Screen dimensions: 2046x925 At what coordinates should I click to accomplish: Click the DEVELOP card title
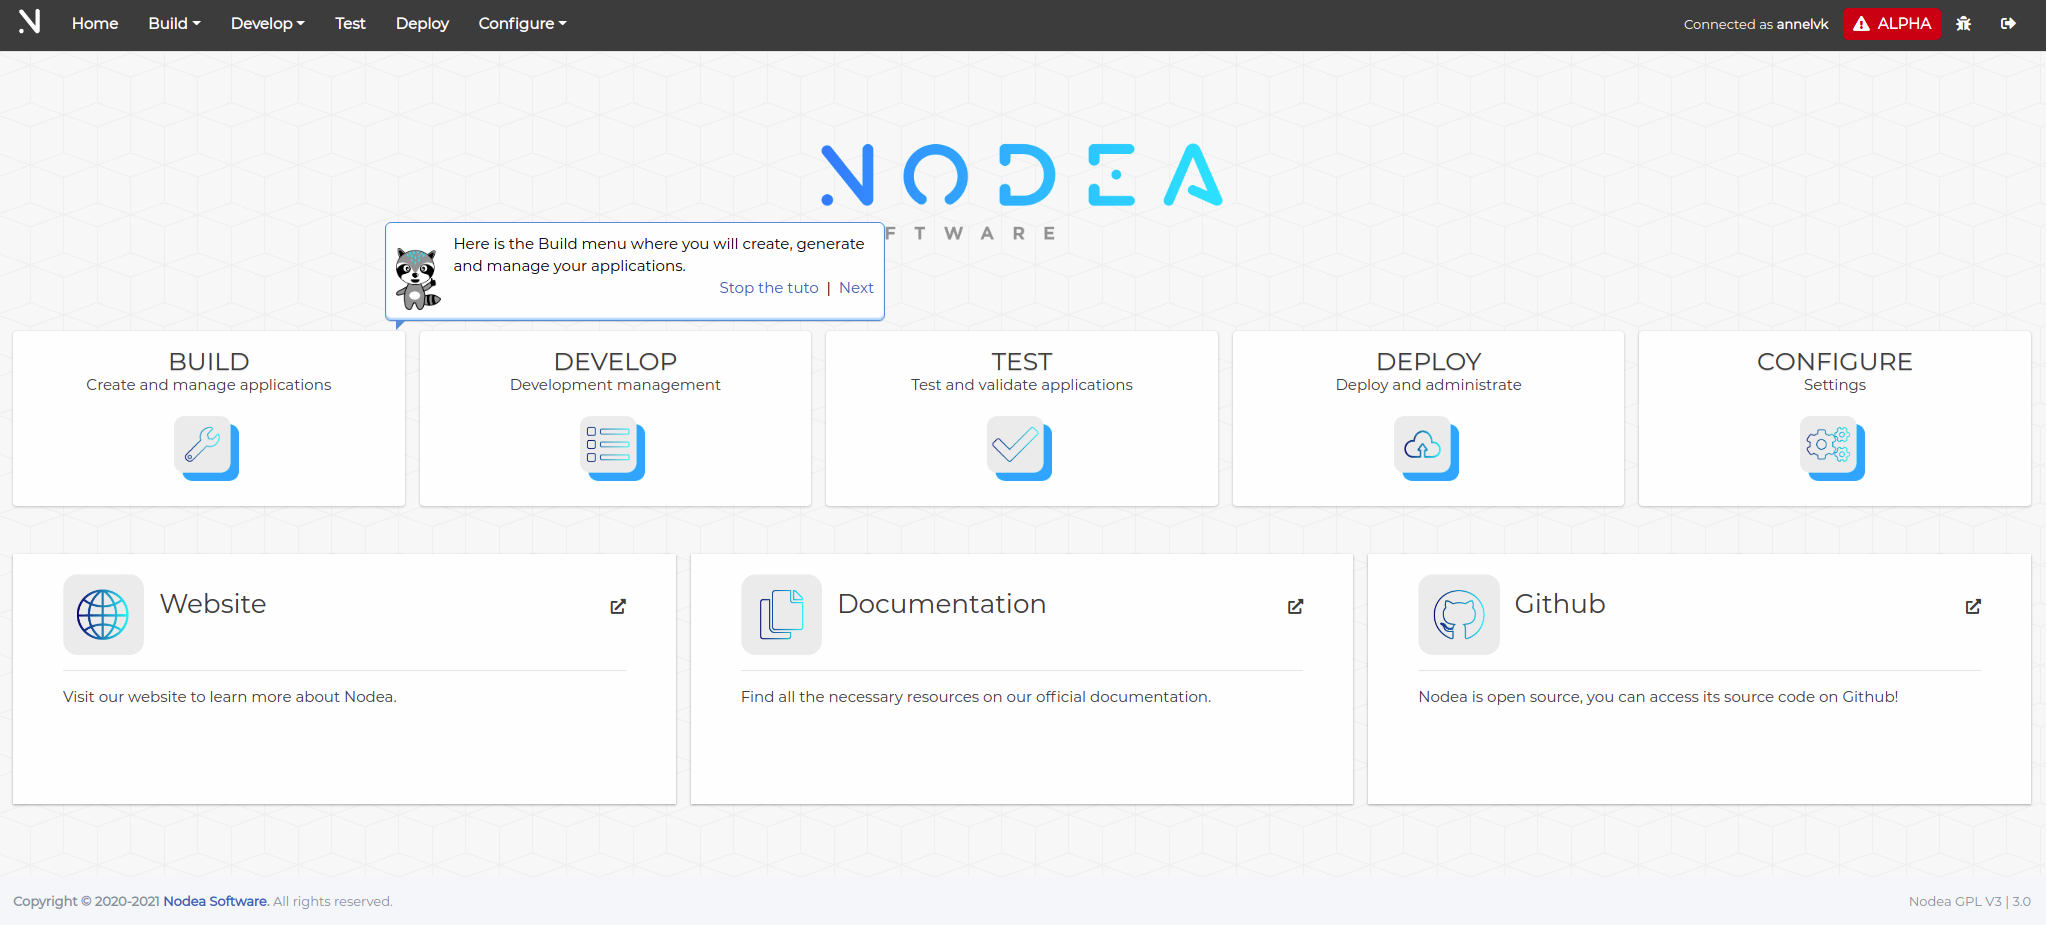point(615,362)
